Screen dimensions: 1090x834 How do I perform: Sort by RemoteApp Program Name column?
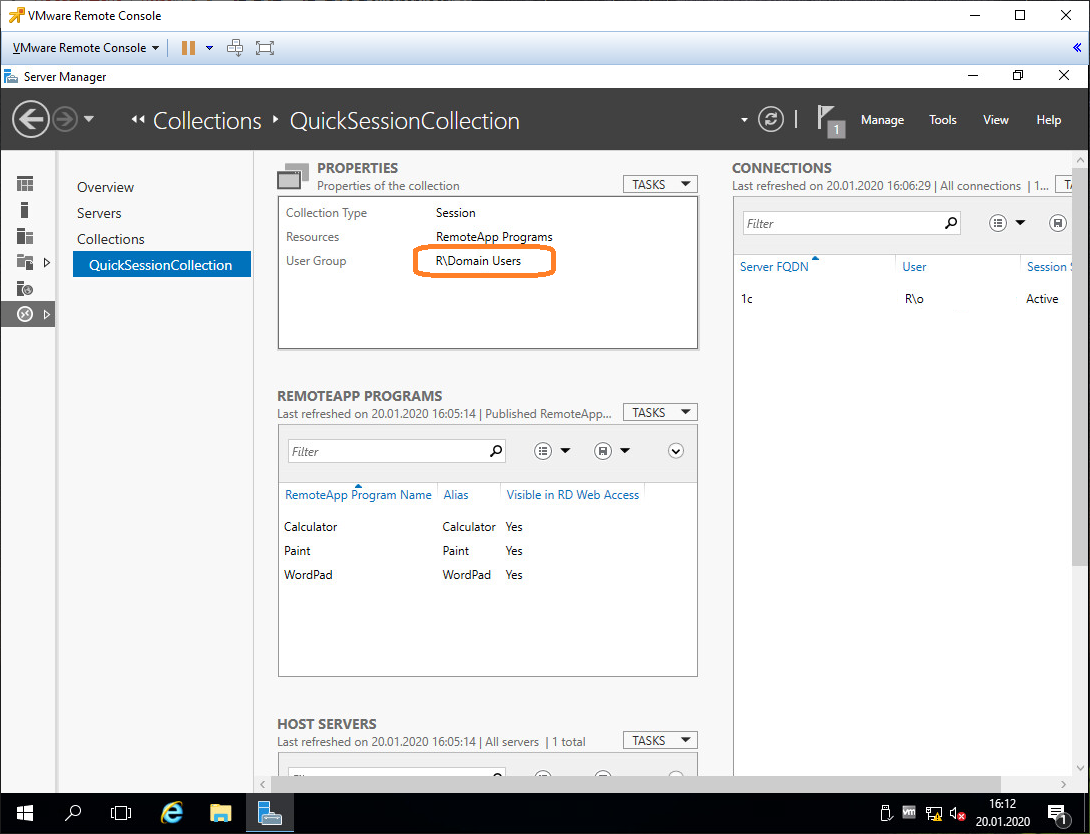point(358,494)
